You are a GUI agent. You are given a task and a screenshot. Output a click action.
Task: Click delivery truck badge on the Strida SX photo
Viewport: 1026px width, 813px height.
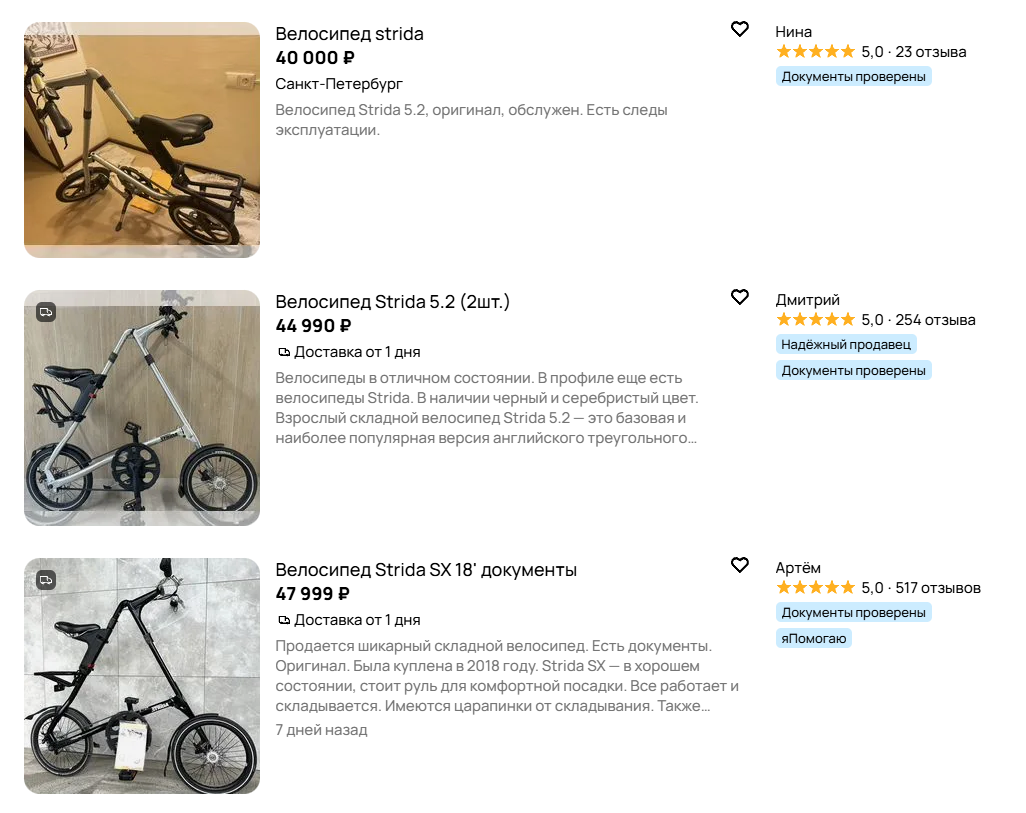click(46, 580)
